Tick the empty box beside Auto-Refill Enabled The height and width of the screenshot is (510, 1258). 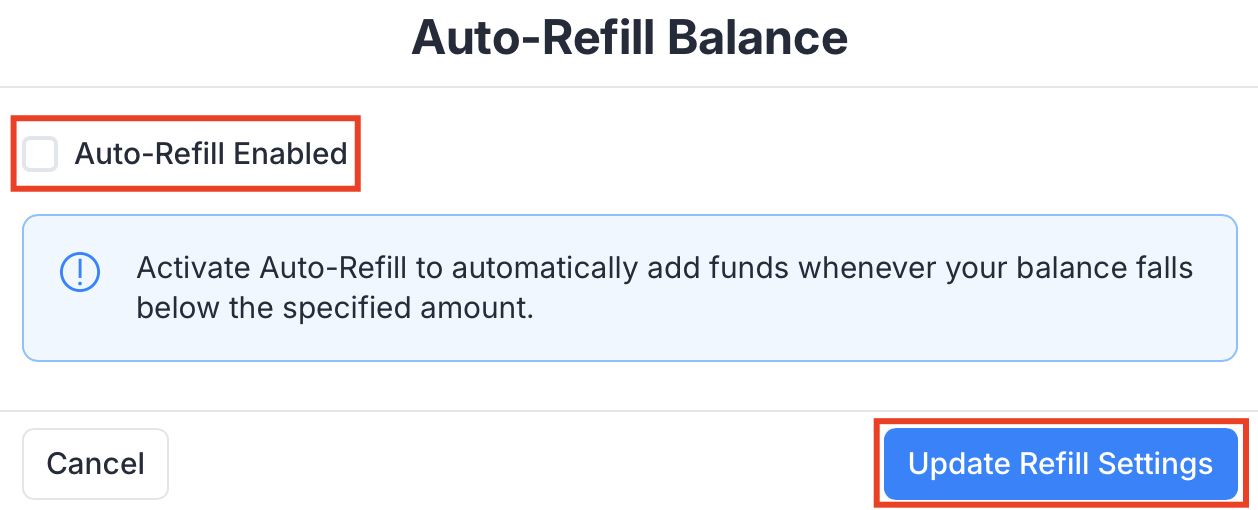click(40, 154)
